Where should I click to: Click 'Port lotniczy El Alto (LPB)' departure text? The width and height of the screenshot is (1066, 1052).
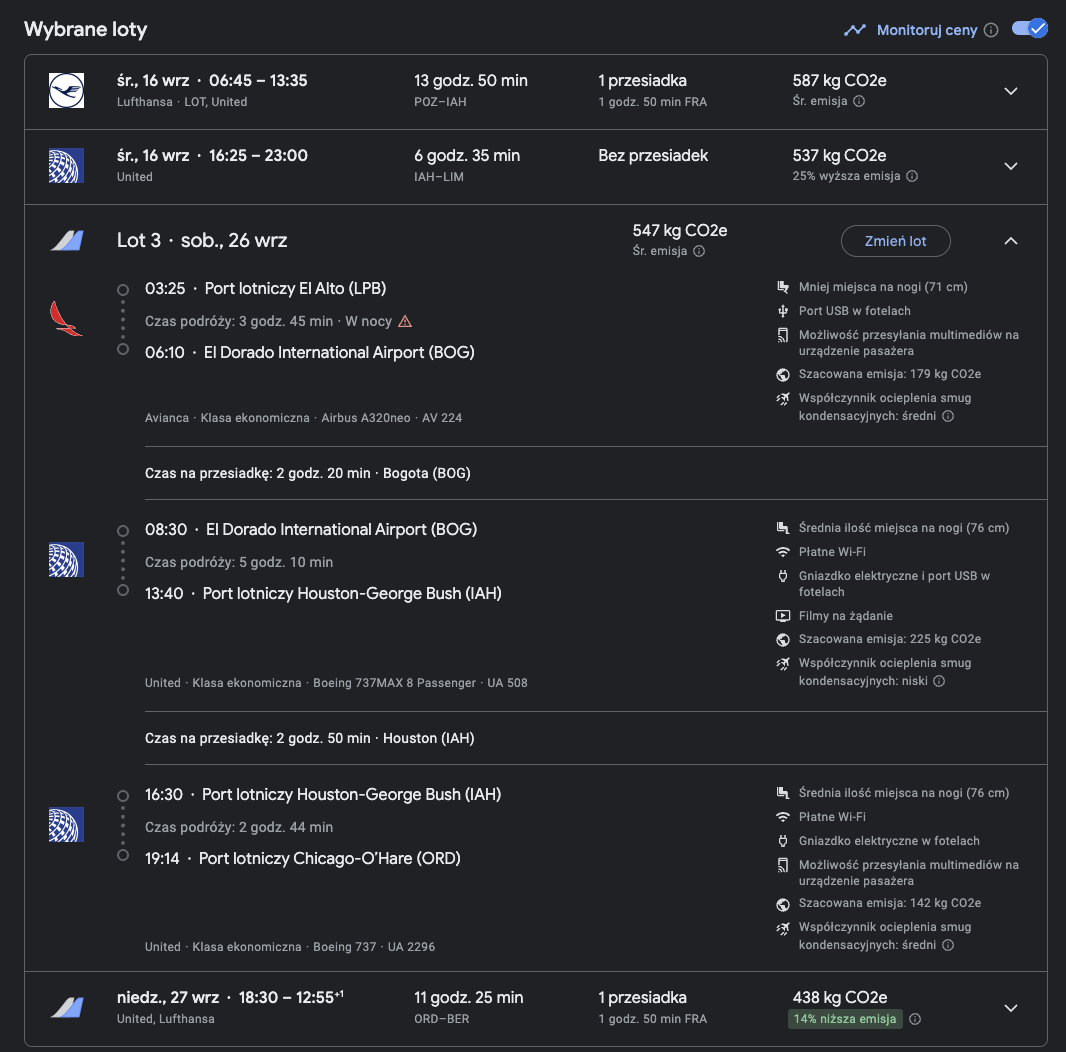point(295,288)
